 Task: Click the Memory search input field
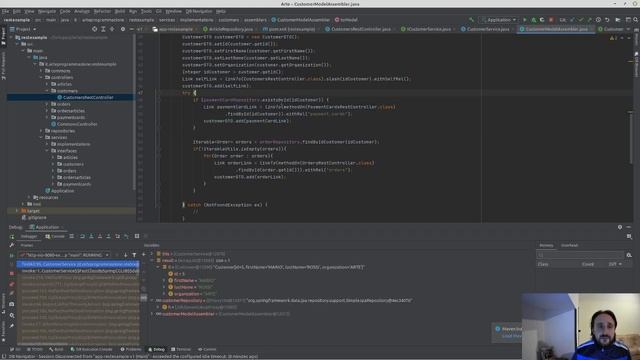tap(580, 255)
